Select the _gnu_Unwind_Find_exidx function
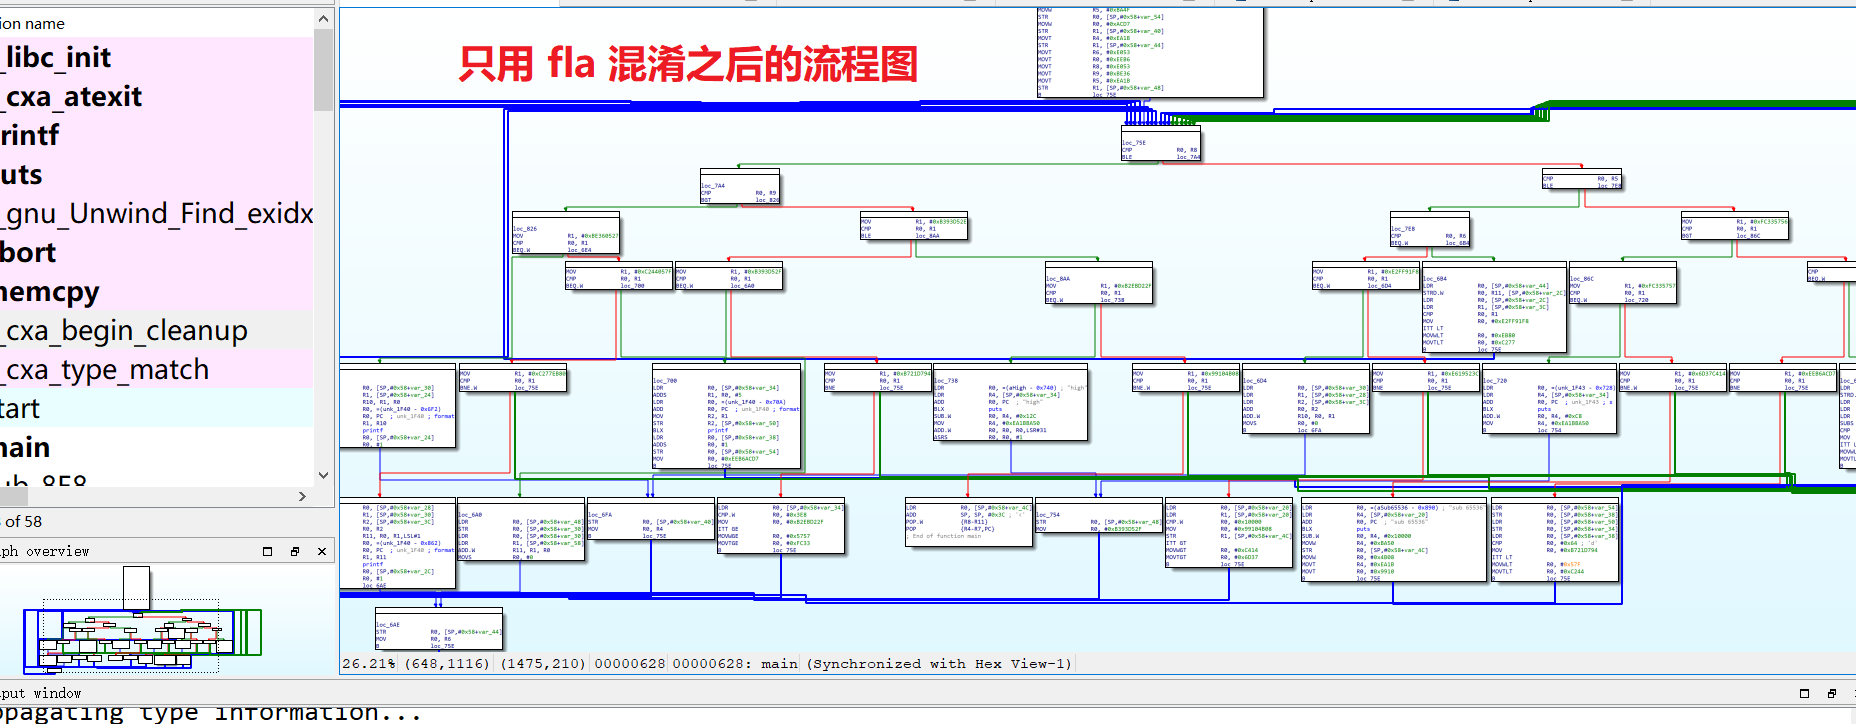Screen dimensions: 1856x724 click(x=156, y=213)
